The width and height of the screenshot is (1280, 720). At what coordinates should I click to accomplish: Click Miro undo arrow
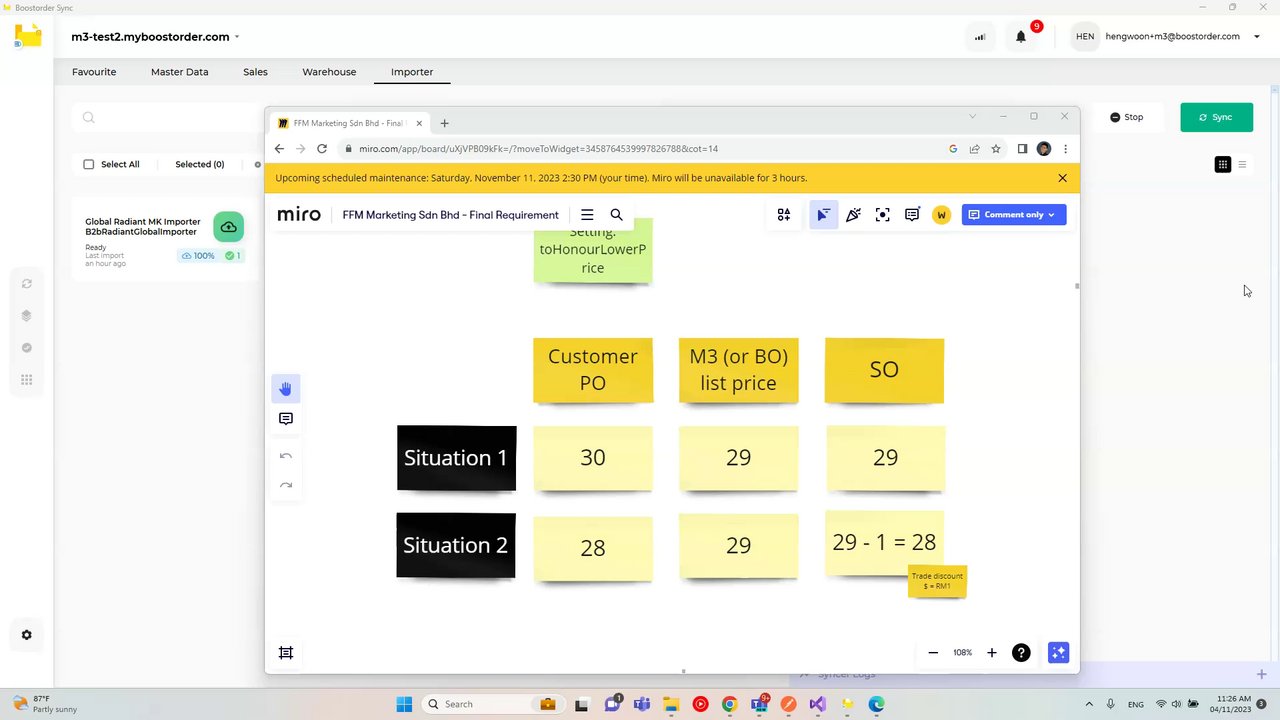[x=286, y=456]
